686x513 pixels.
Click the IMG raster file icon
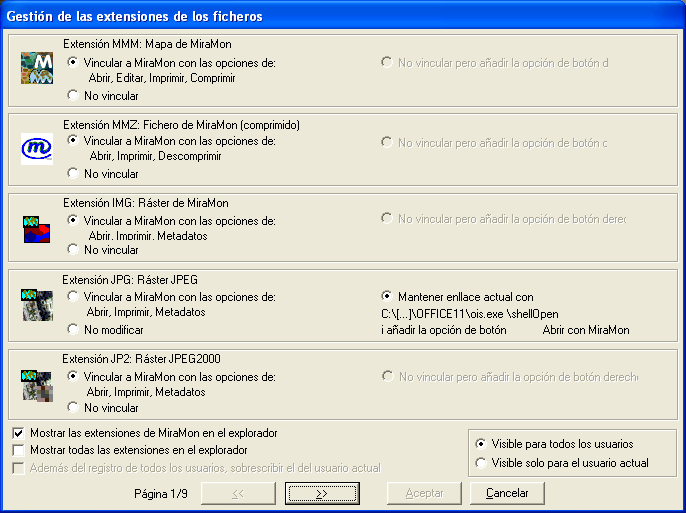point(37,229)
